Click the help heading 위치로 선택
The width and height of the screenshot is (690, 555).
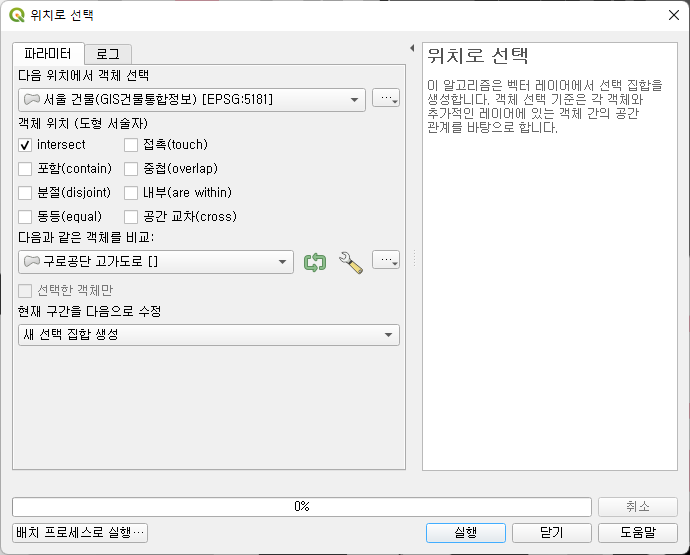tap(477, 56)
